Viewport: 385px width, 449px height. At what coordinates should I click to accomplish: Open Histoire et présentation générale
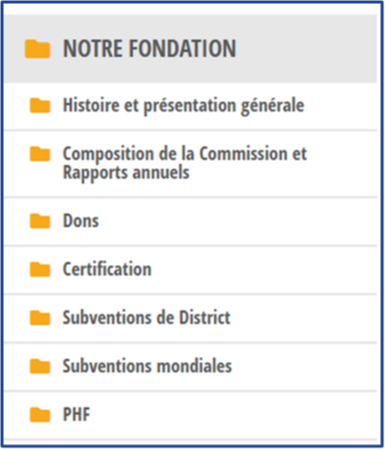[x=183, y=106]
